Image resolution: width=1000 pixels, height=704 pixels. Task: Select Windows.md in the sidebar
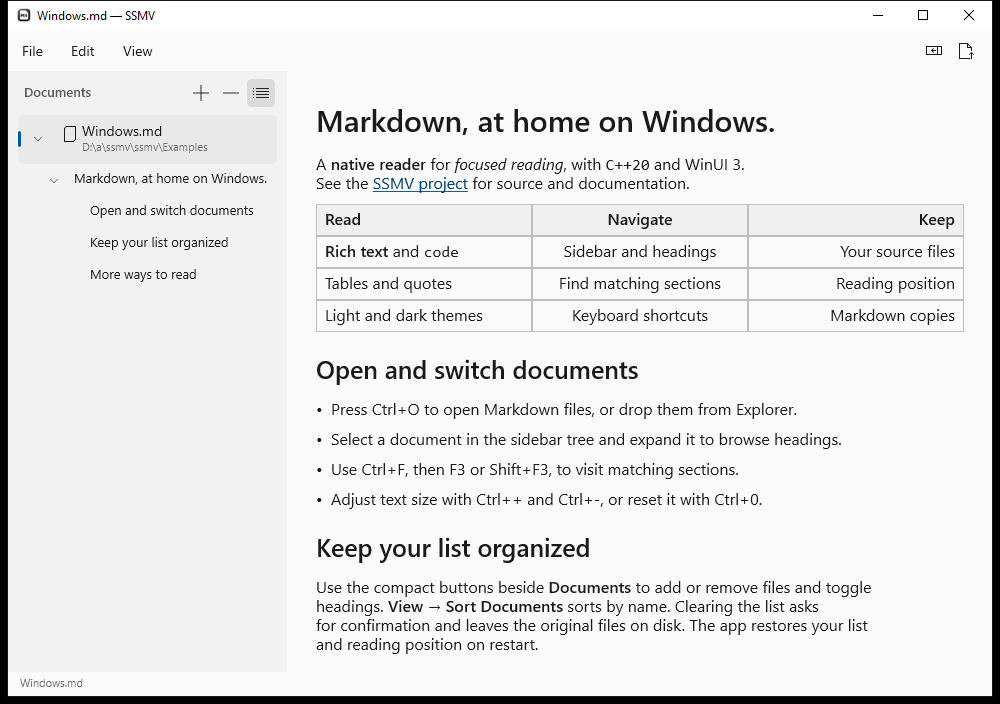pyautogui.click(x=147, y=138)
